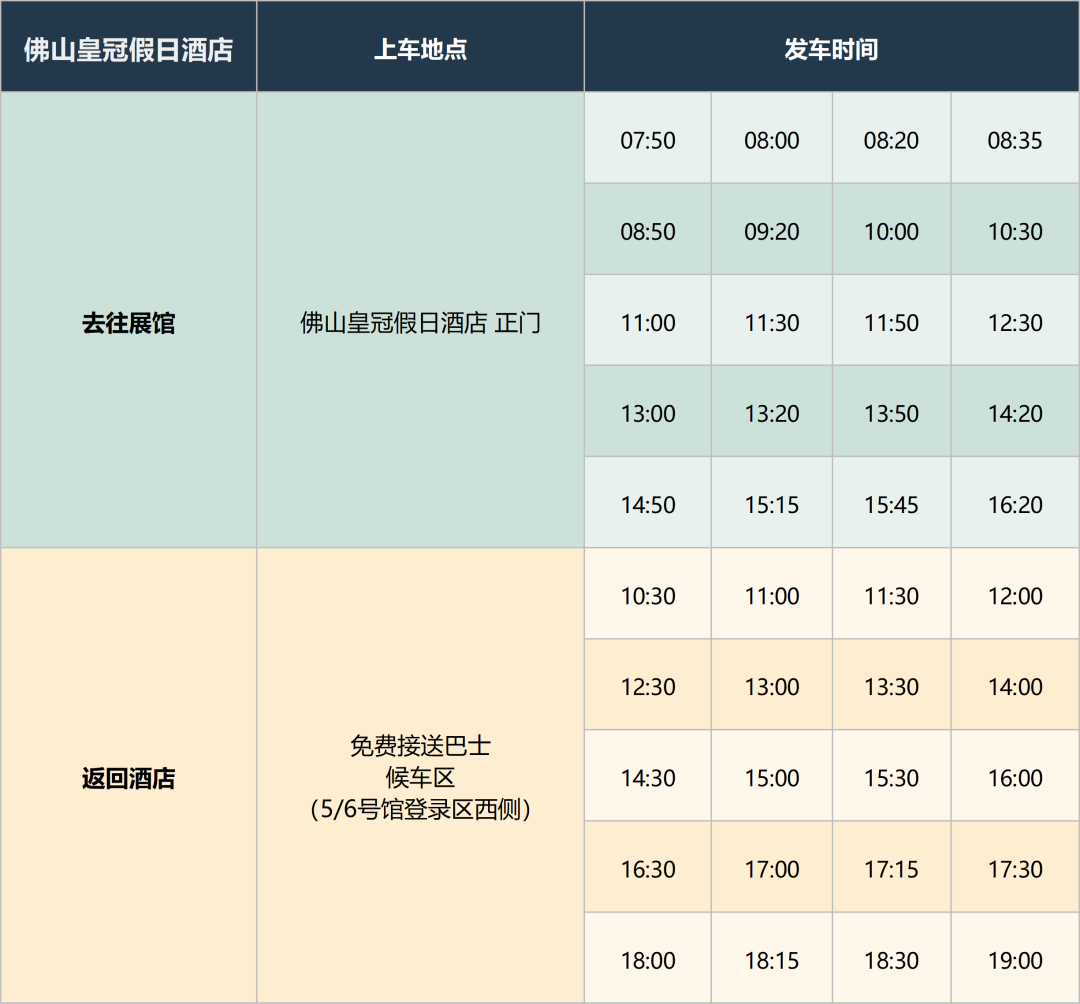Click 12:30 in the 去往展馆 section

tap(1015, 320)
